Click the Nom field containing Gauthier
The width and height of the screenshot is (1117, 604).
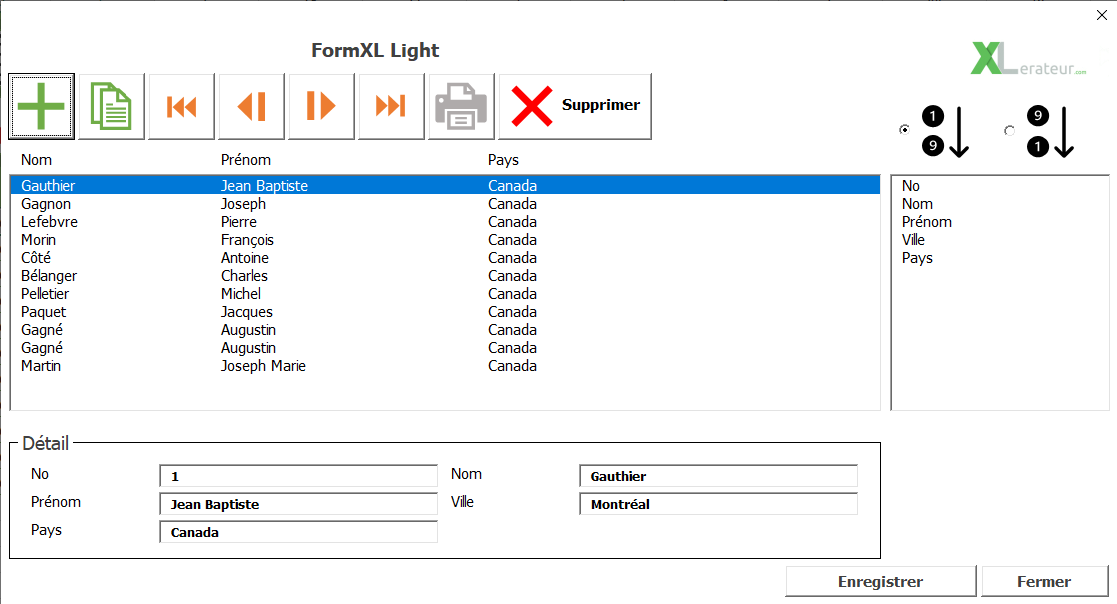718,476
